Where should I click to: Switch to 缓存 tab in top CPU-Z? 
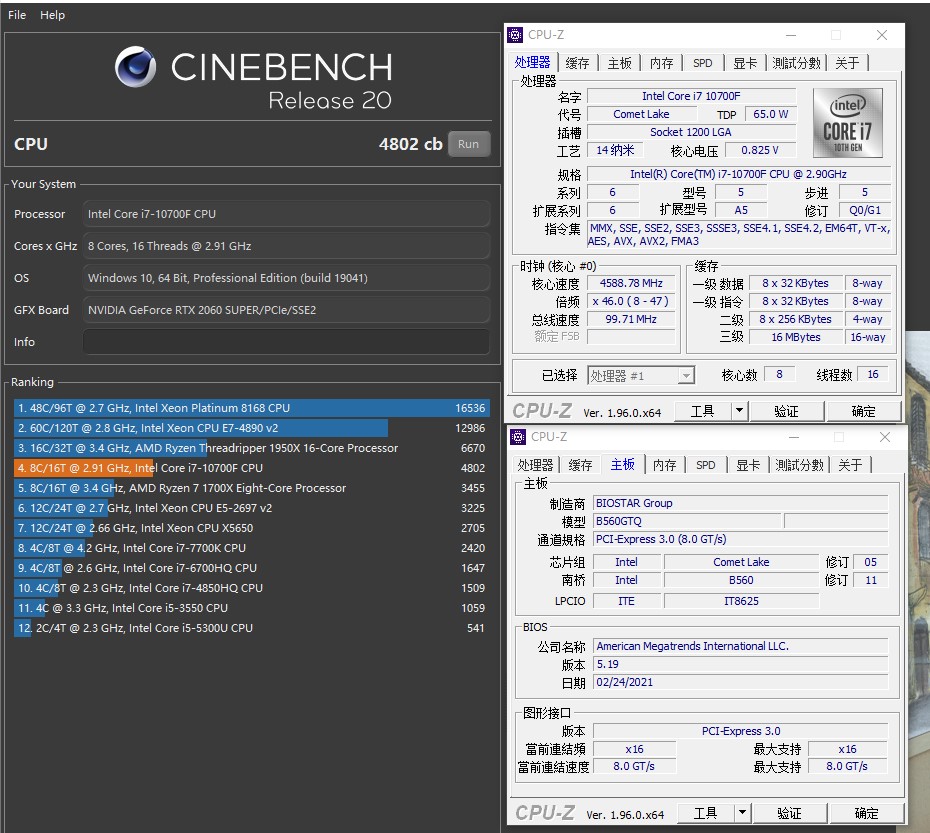point(577,63)
